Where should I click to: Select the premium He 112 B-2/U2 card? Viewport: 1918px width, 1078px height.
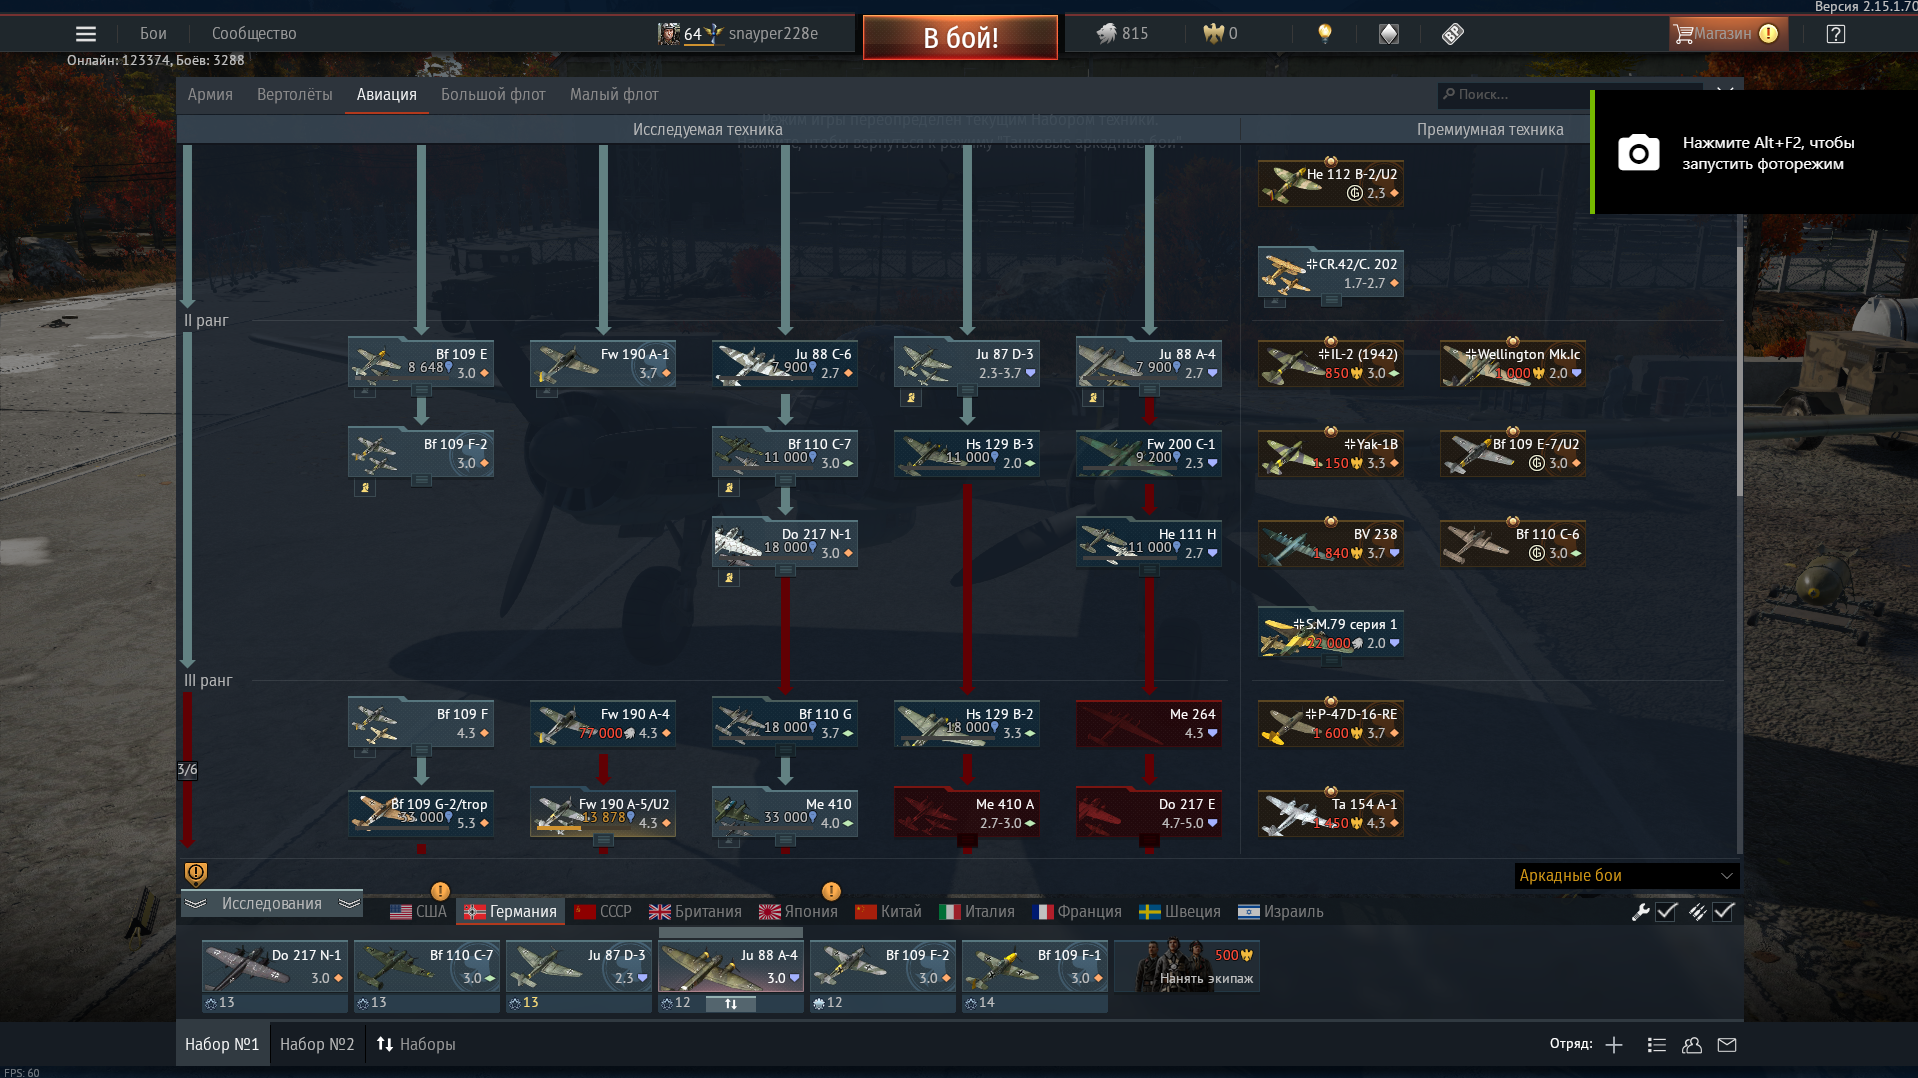coord(1331,182)
